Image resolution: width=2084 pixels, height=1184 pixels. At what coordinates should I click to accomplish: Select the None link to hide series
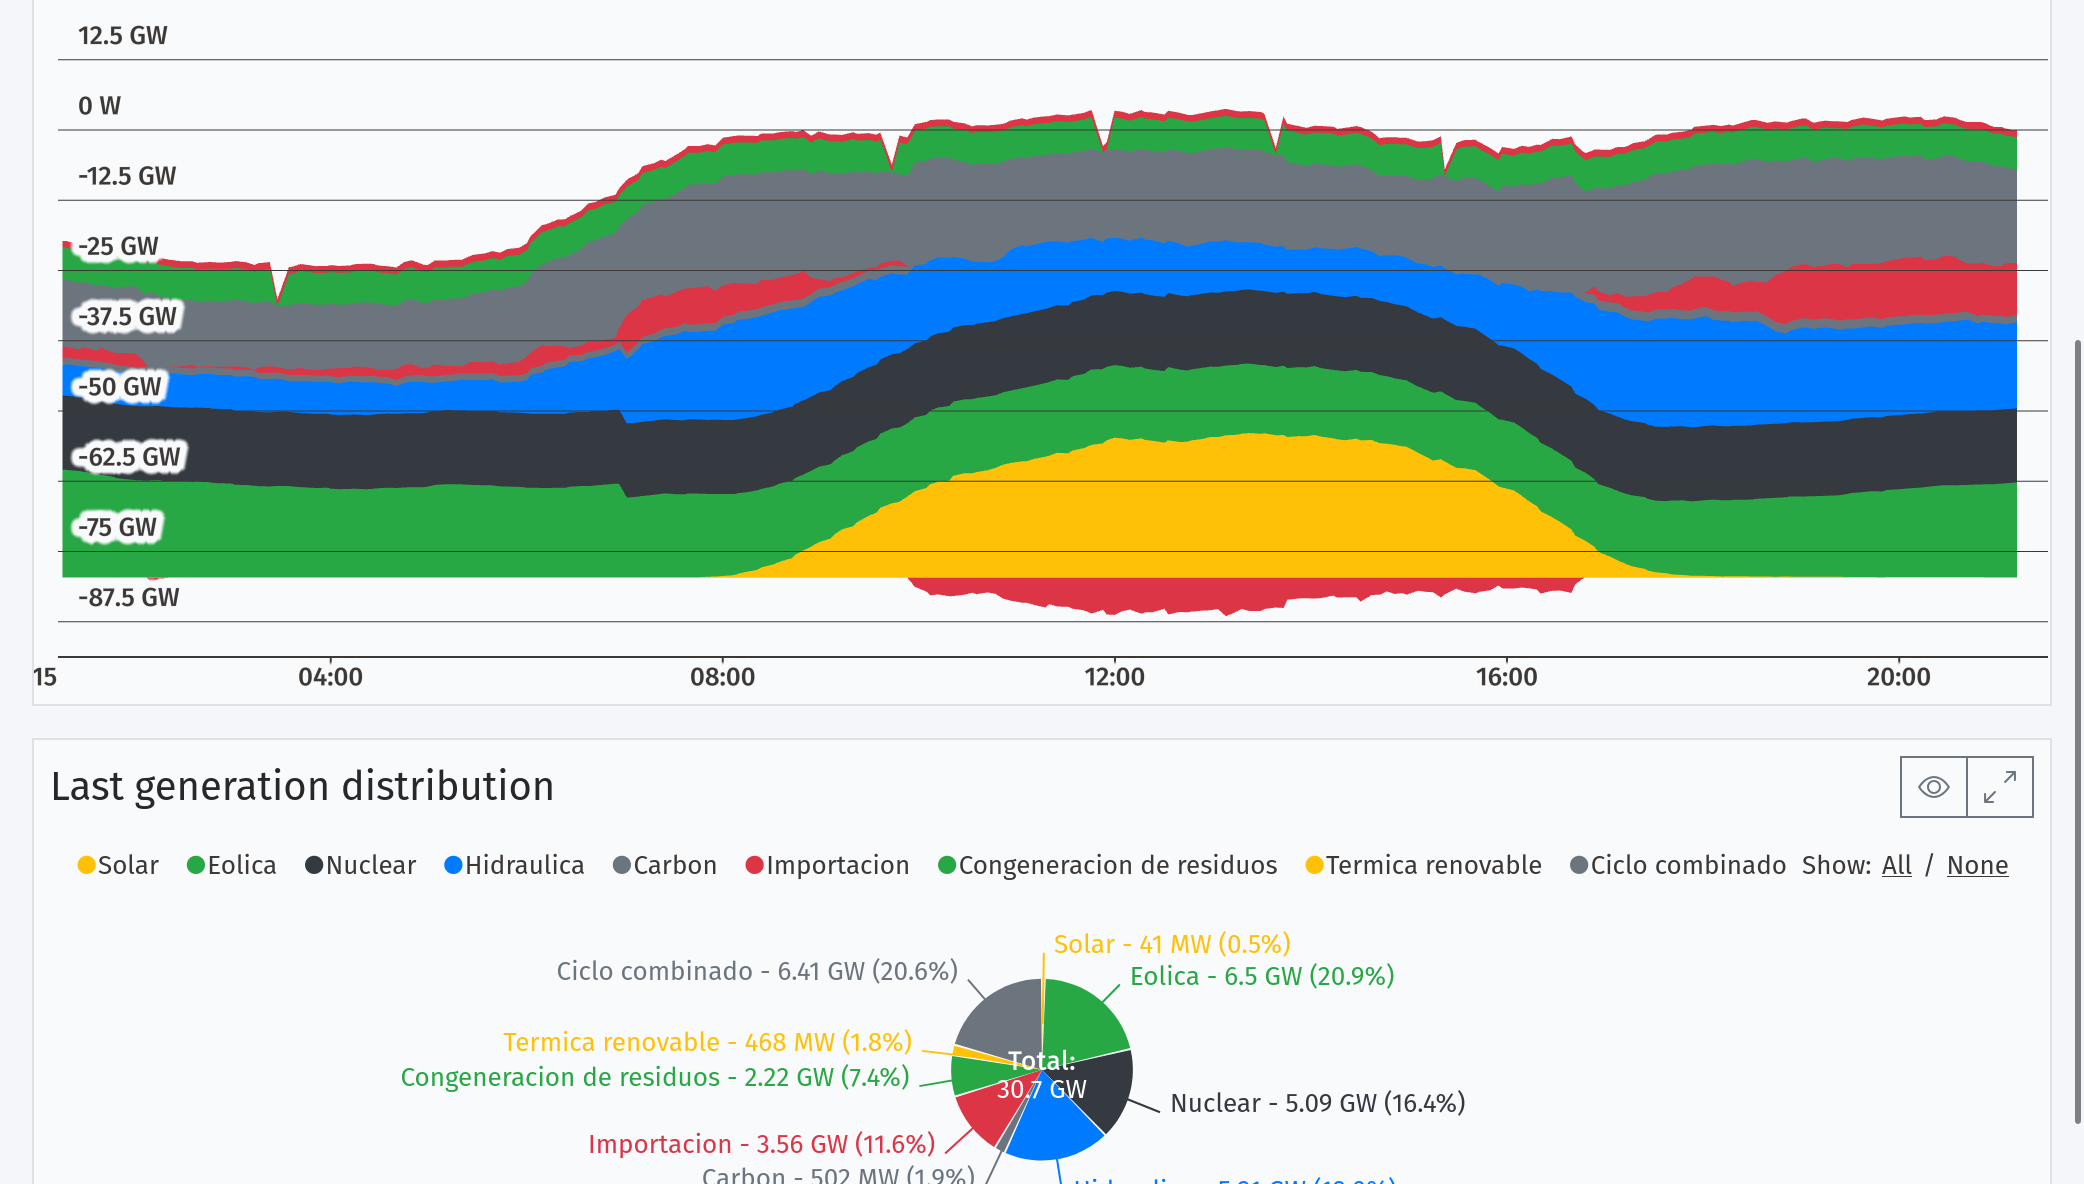1977,865
